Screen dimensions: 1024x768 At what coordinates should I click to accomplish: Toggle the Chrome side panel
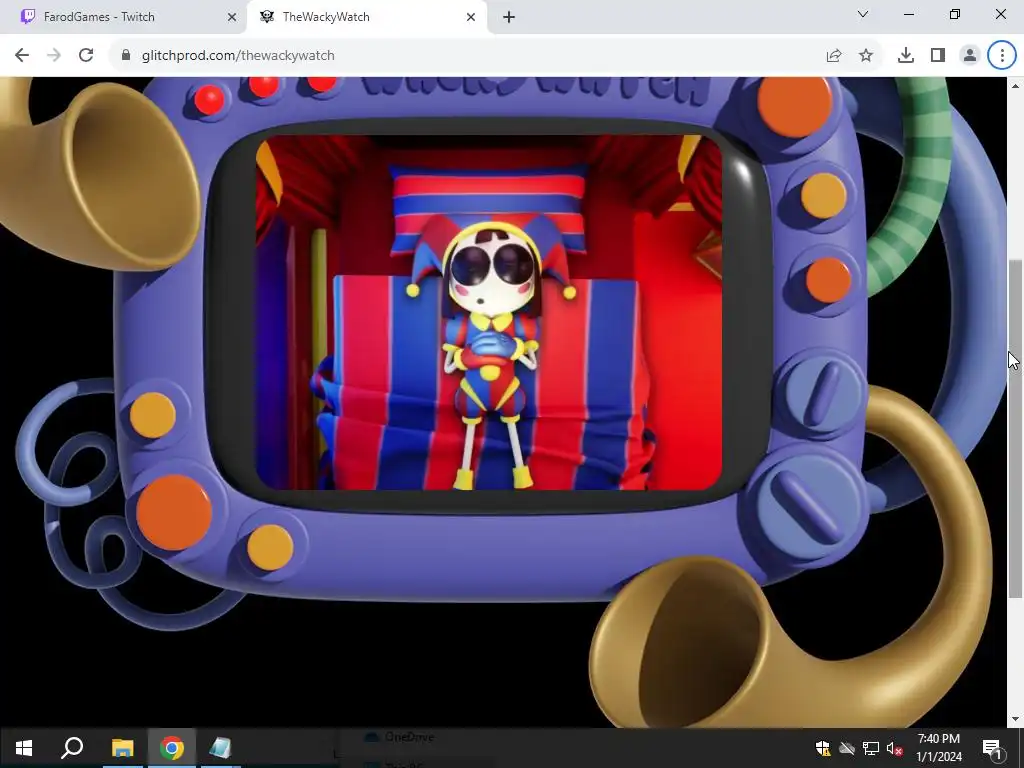pyautogui.click(x=938, y=56)
